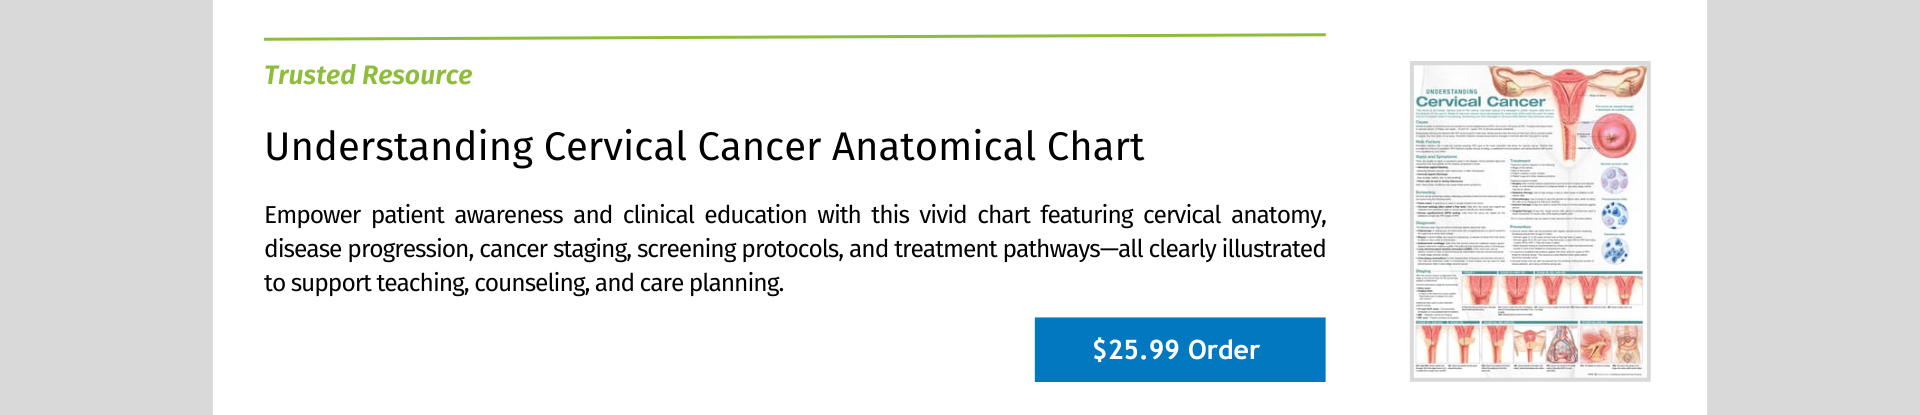Click the middle cell microscope circle in chart

coord(1614,215)
